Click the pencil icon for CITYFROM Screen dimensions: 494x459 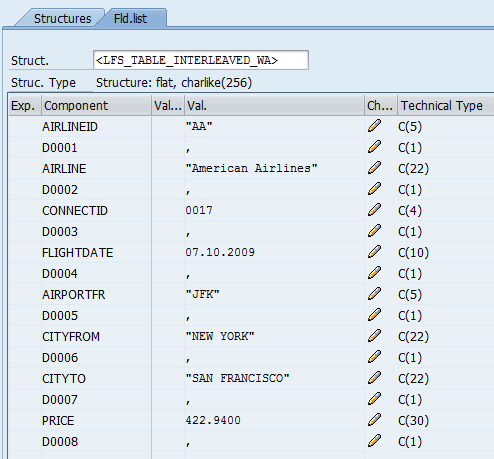point(374,336)
